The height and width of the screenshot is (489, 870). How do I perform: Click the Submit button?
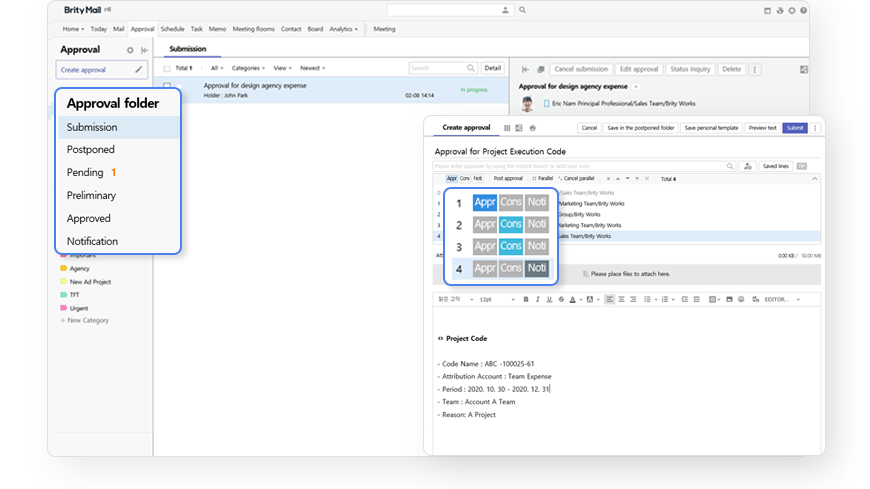point(794,128)
